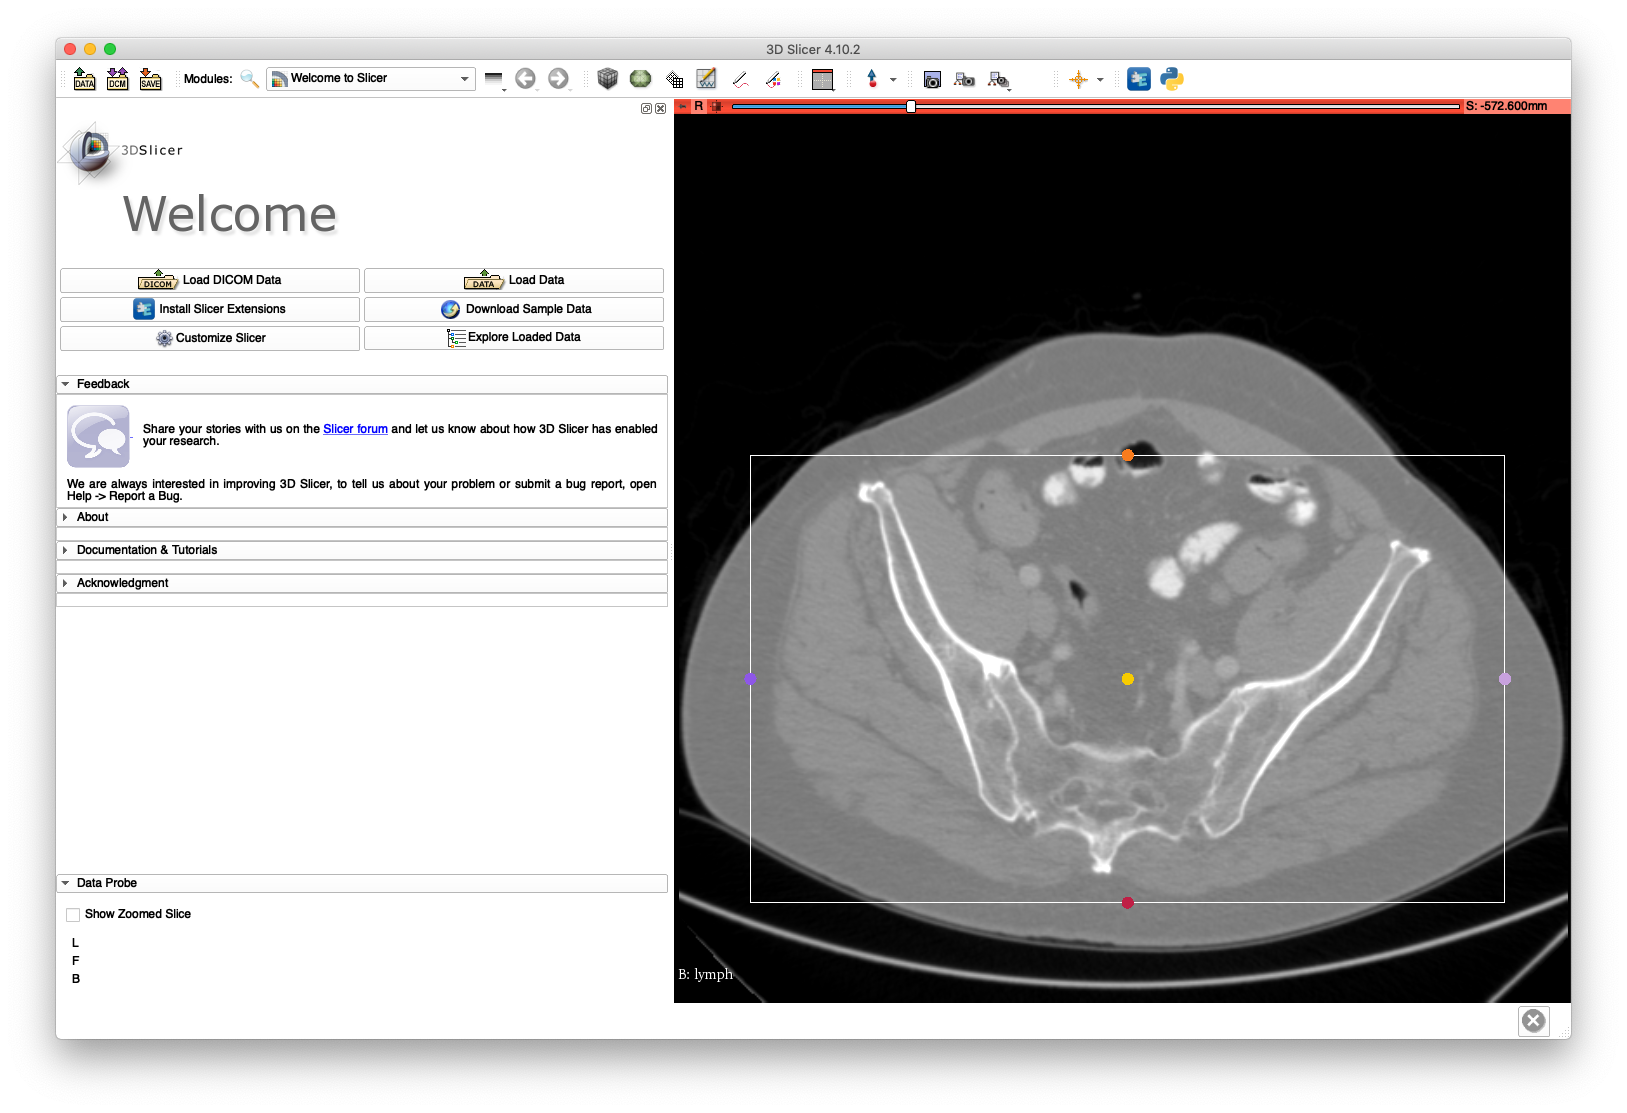Click the Load DATA toolbar icon

coord(85,79)
